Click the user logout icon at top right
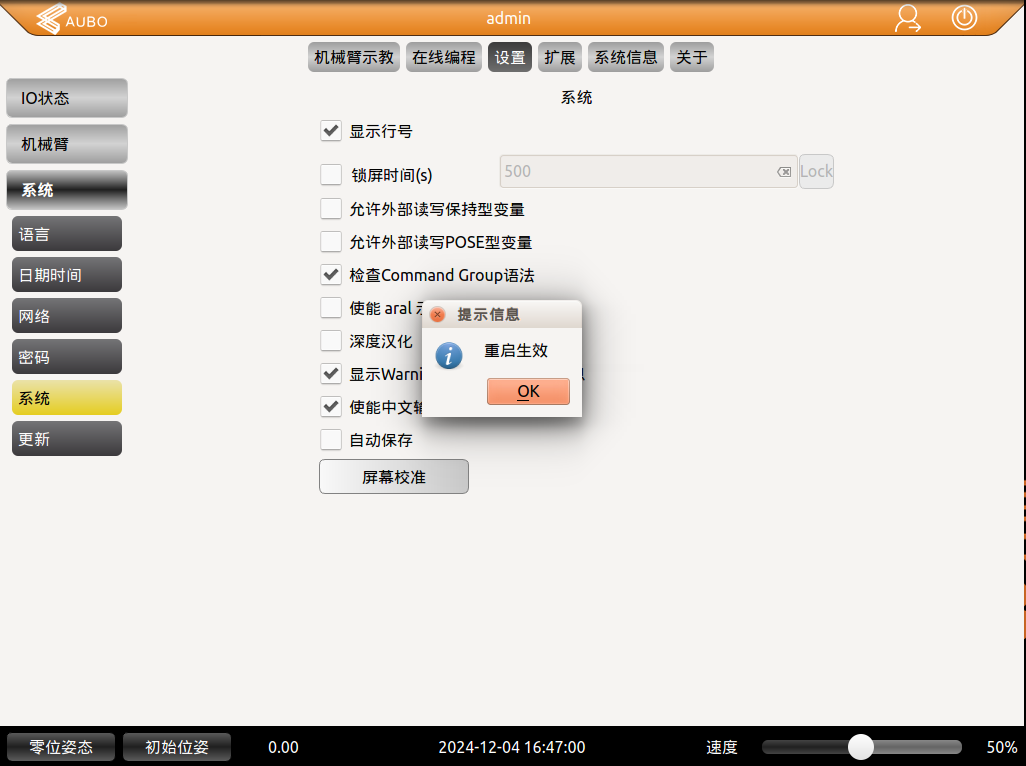1026x766 pixels. pyautogui.click(x=907, y=19)
